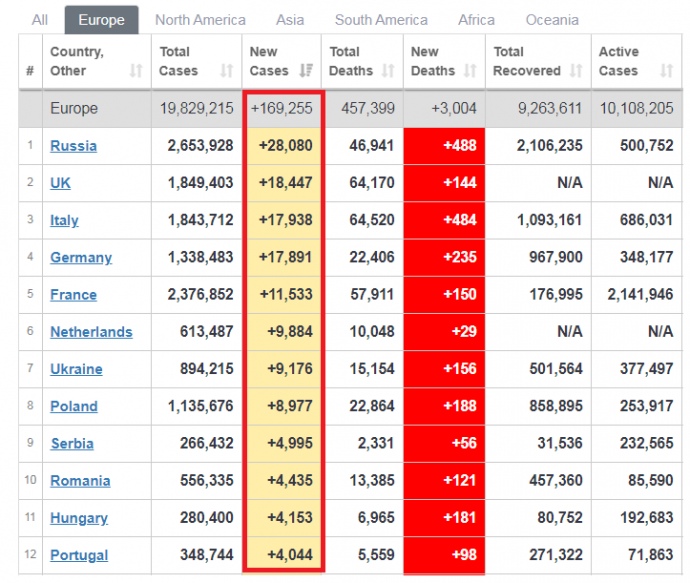Follow the Netherlands link
The width and height of the screenshot is (690, 583).
tap(91, 332)
